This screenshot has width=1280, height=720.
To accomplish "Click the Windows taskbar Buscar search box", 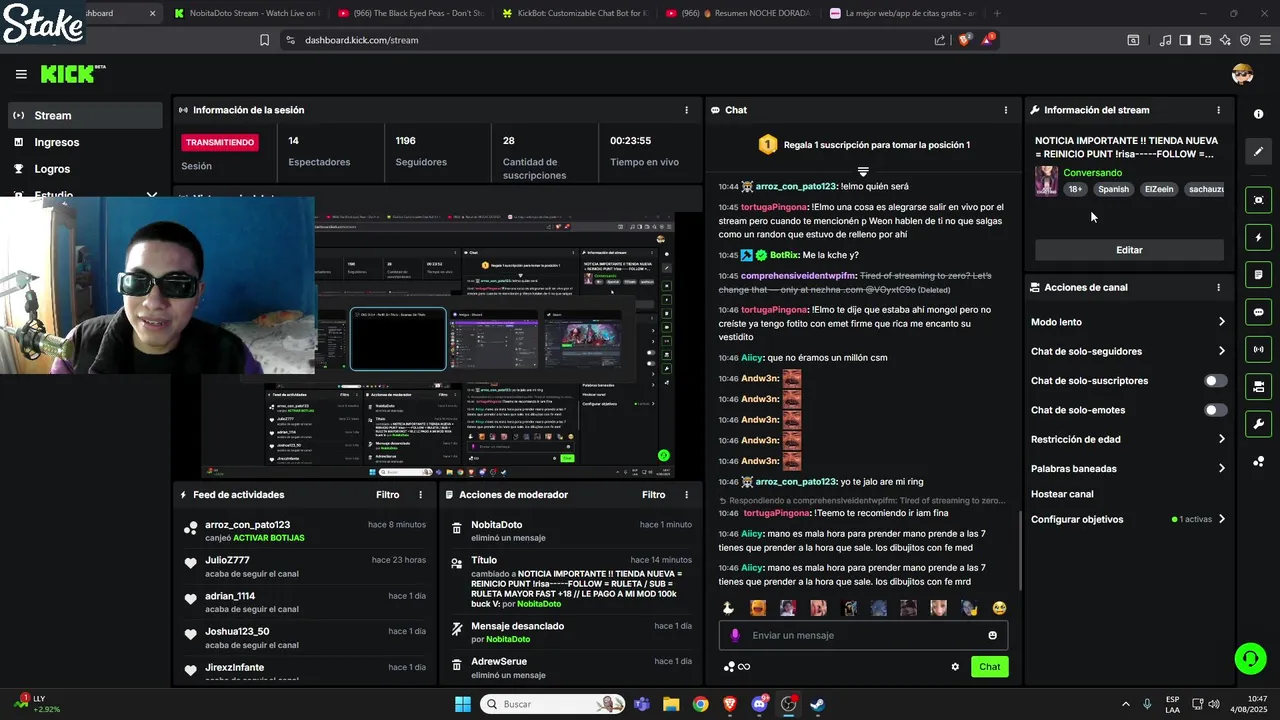I will [x=553, y=704].
